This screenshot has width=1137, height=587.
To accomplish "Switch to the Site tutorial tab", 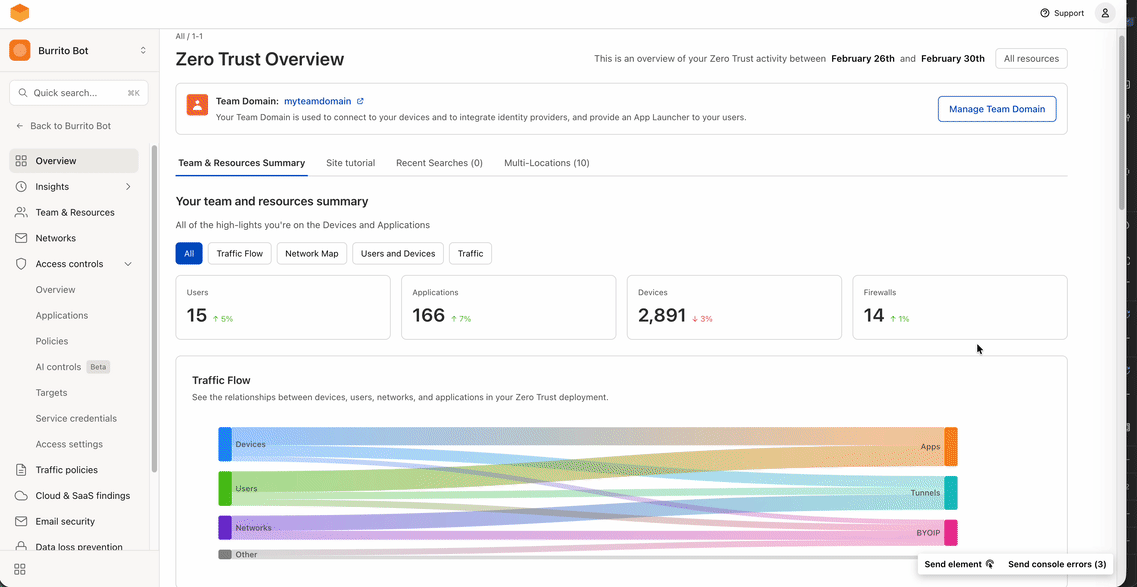I will pyautogui.click(x=350, y=162).
